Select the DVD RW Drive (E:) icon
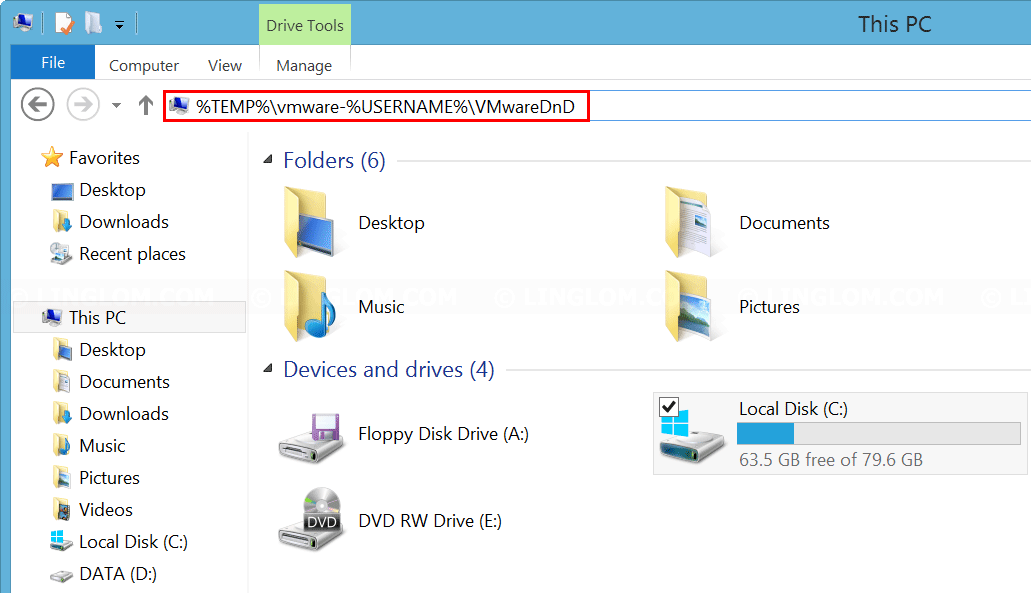The image size is (1031, 593). 312,519
